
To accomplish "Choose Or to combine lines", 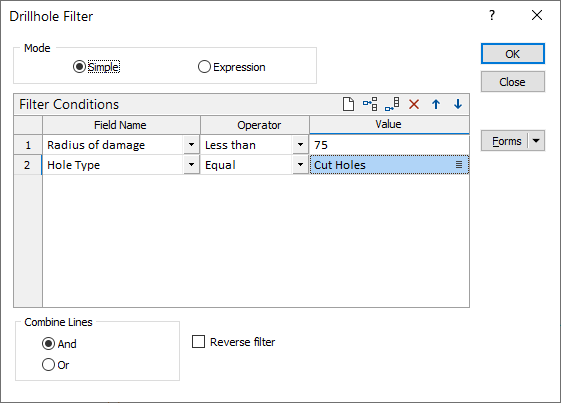I will point(48,365).
